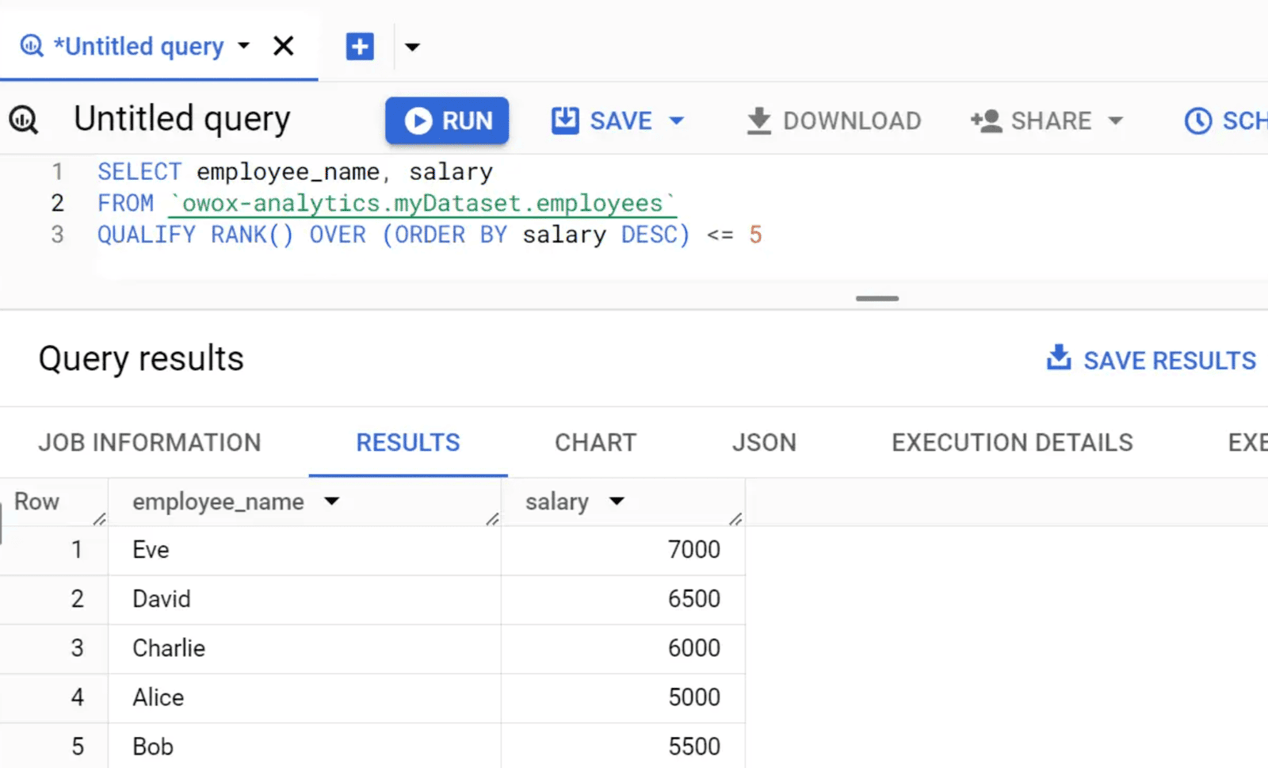1268x768 pixels.
Task: Click the download arrow icon
Action: [x=759, y=121]
